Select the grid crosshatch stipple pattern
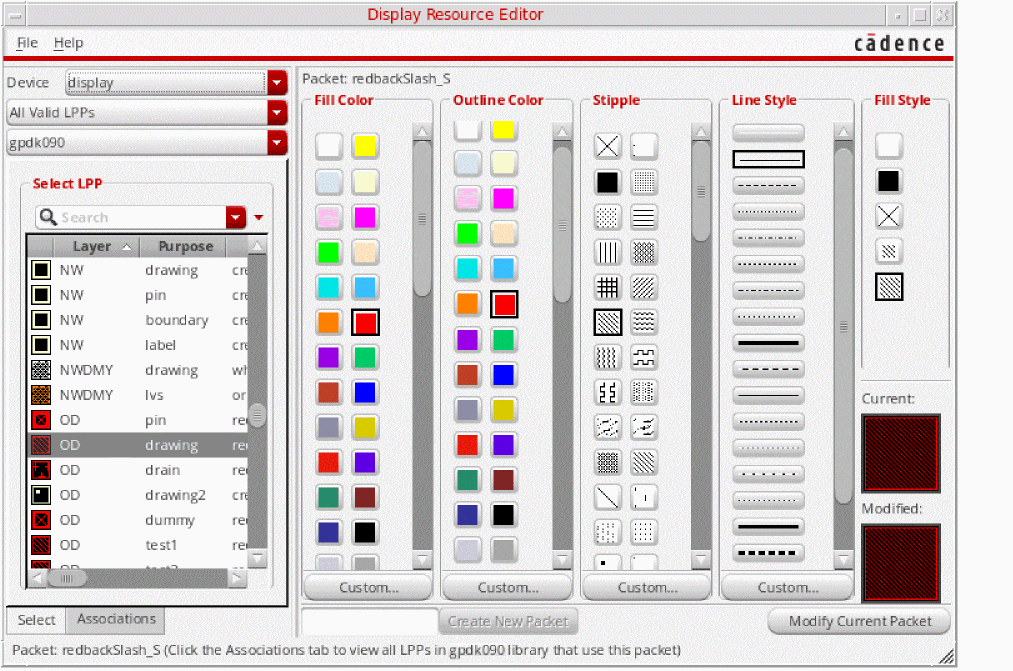The image size is (1013, 671). pyautogui.click(x=607, y=287)
